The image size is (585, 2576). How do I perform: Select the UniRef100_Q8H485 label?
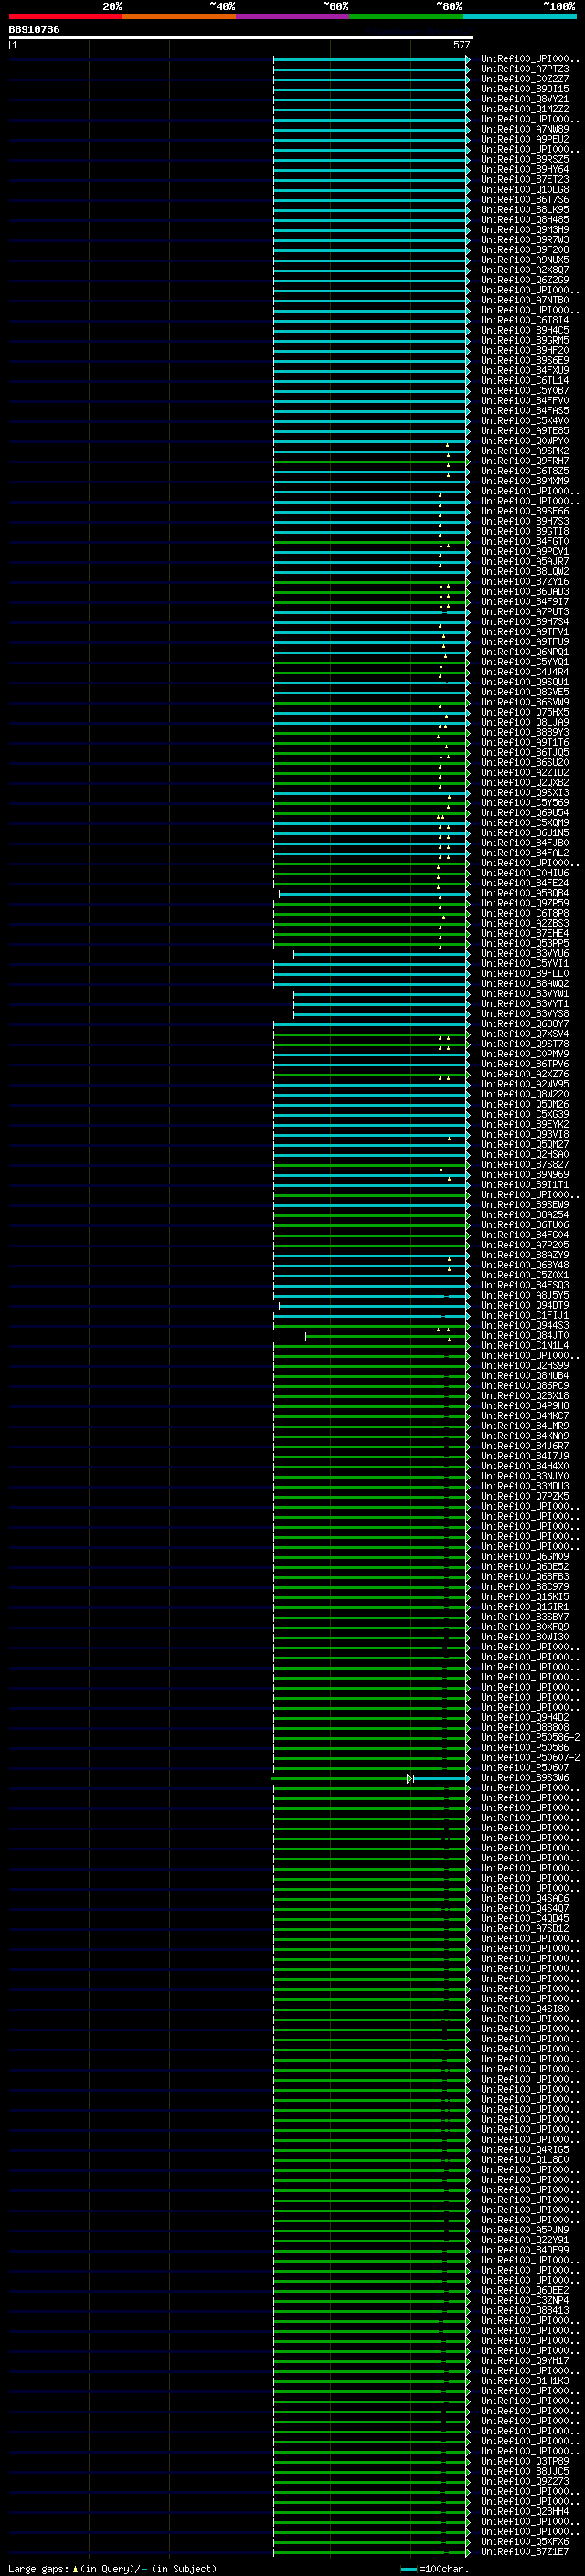point(524,220)
